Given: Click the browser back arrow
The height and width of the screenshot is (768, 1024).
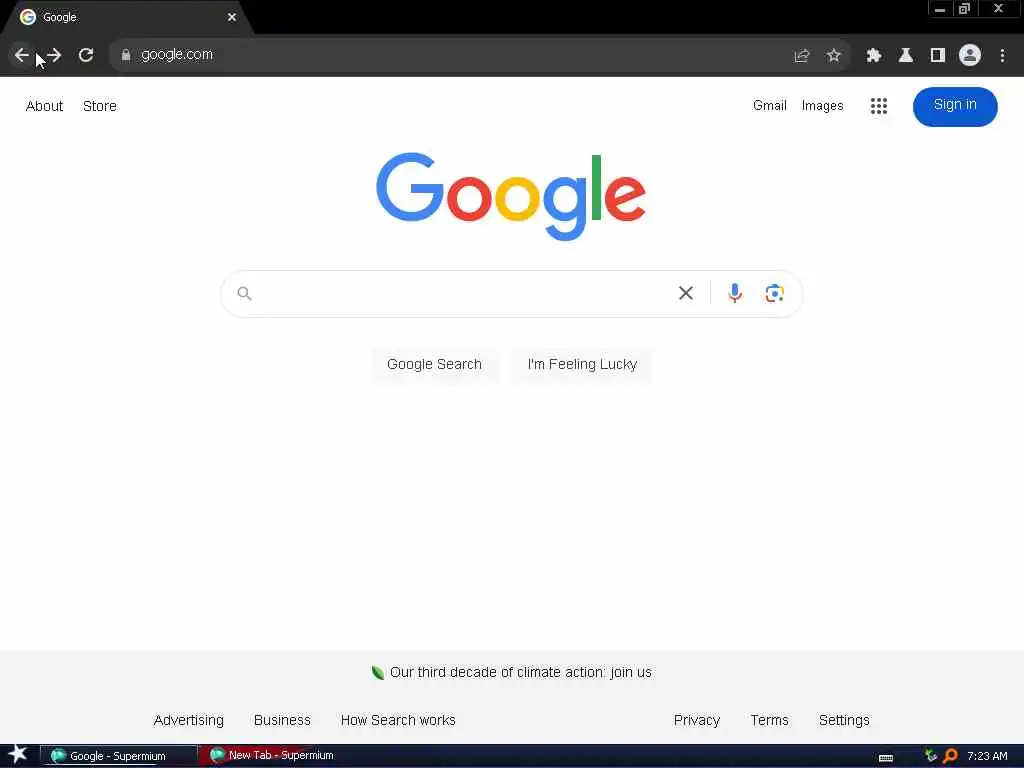Looking at the screenshot, I should 22,55.
